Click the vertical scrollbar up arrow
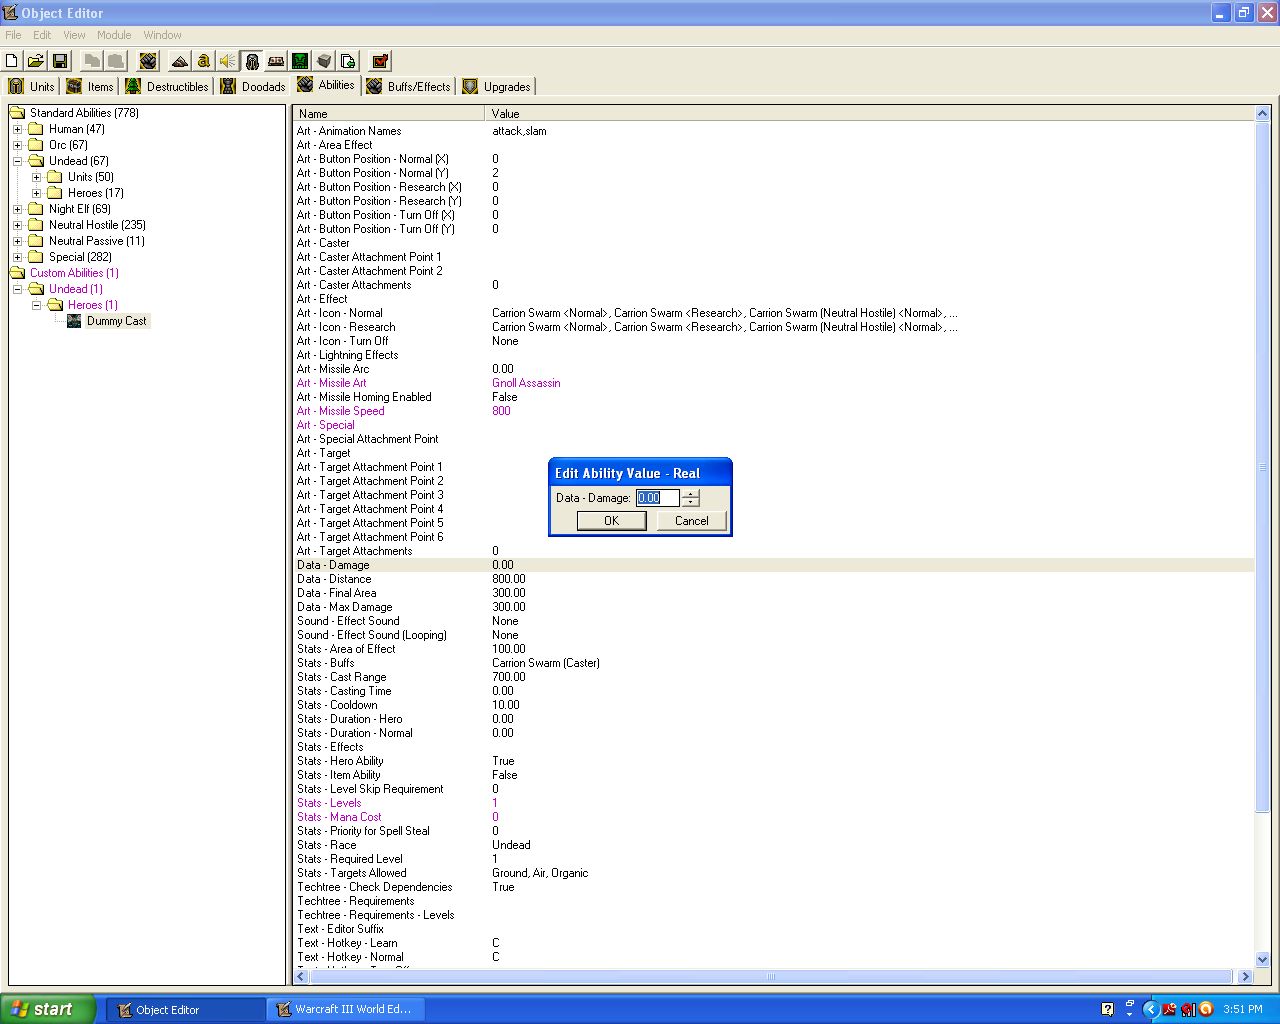This screenshot has height=1024, width=1280. coord(1262,114)
